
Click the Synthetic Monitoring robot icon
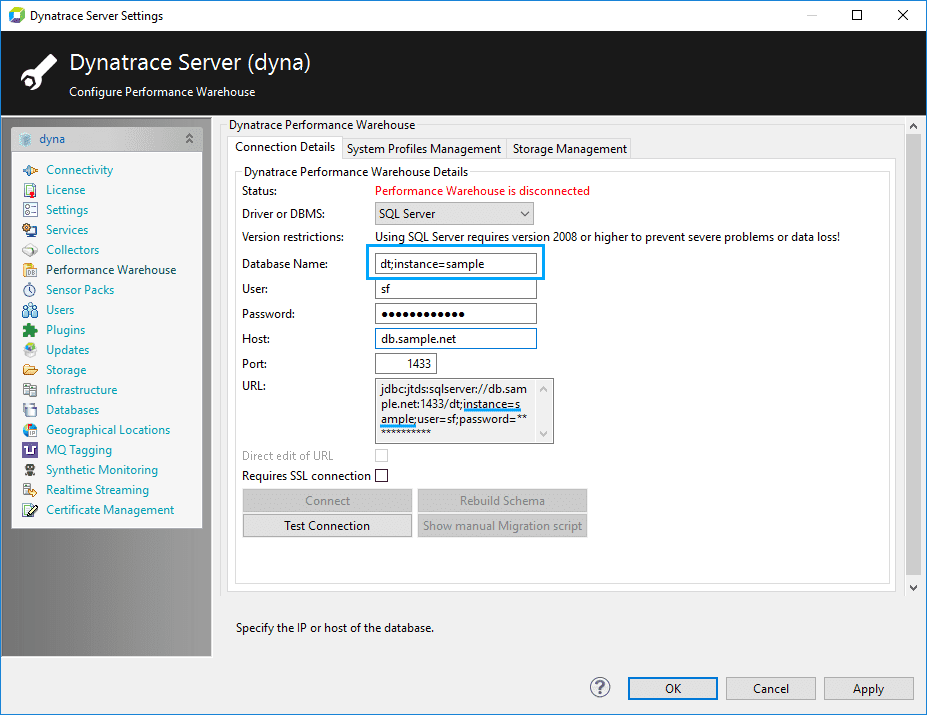click(30, 470)
